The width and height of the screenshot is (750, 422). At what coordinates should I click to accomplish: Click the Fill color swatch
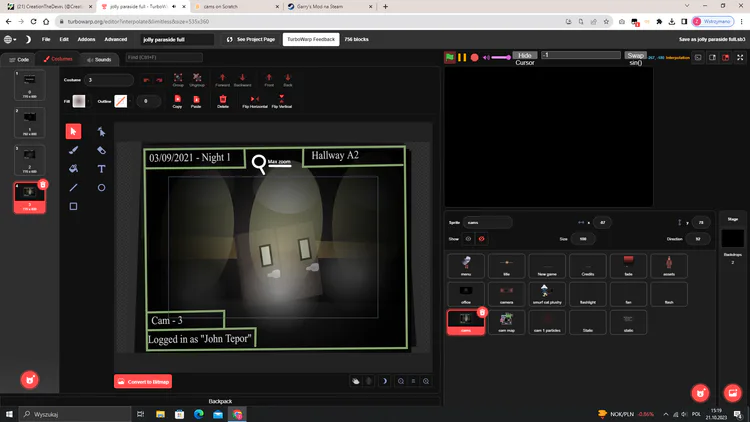(79, 101)
